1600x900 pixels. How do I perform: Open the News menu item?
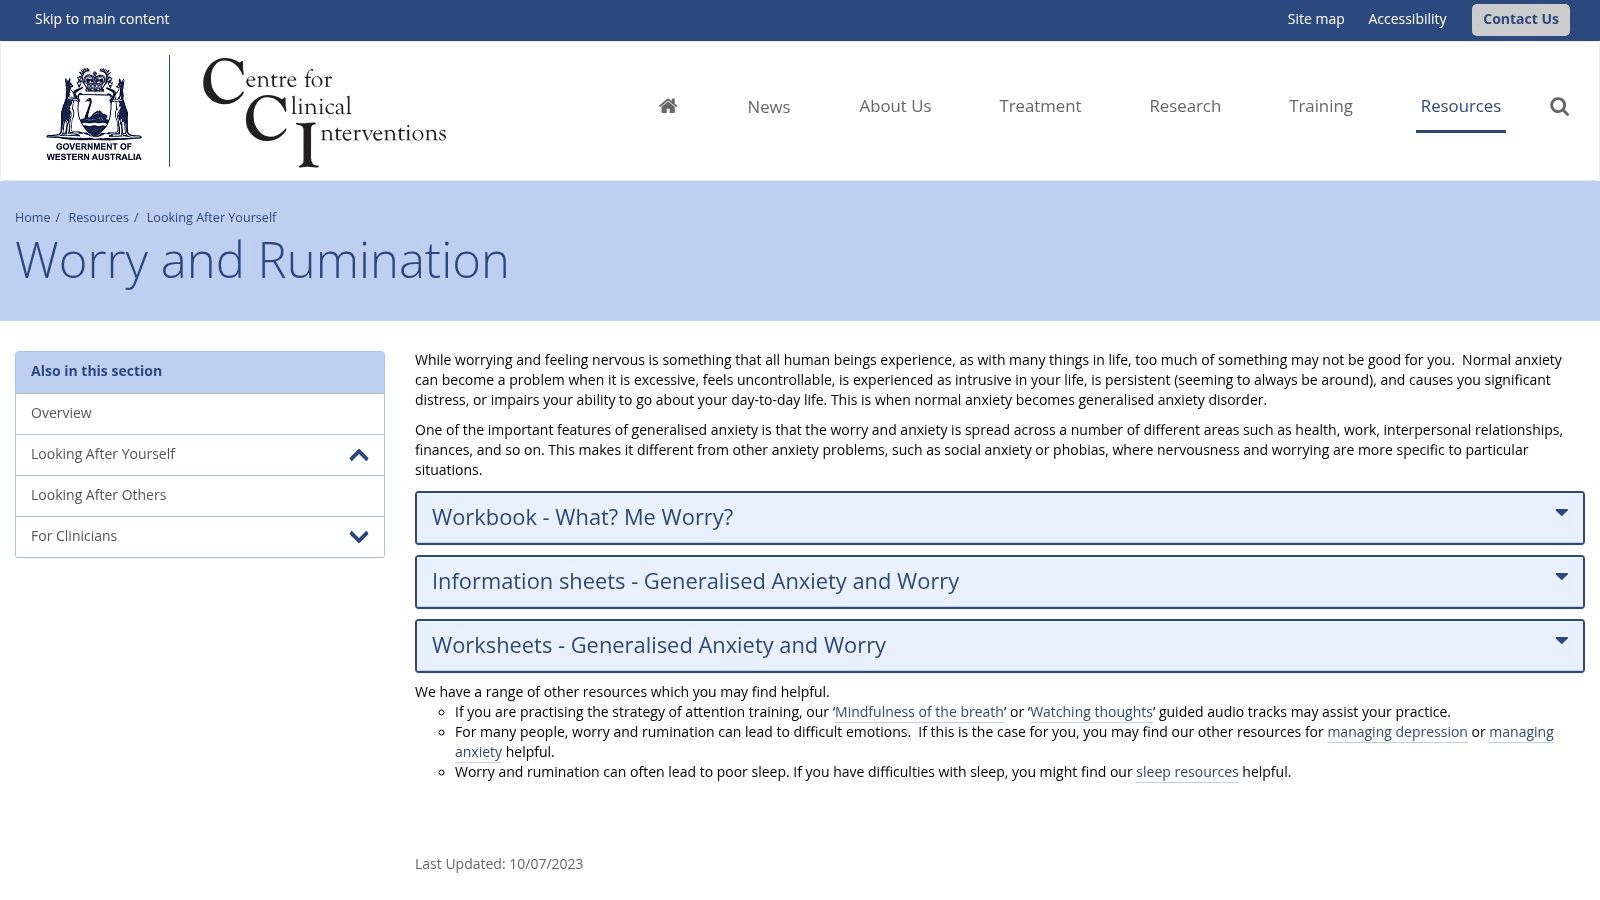tap(769, 107)
